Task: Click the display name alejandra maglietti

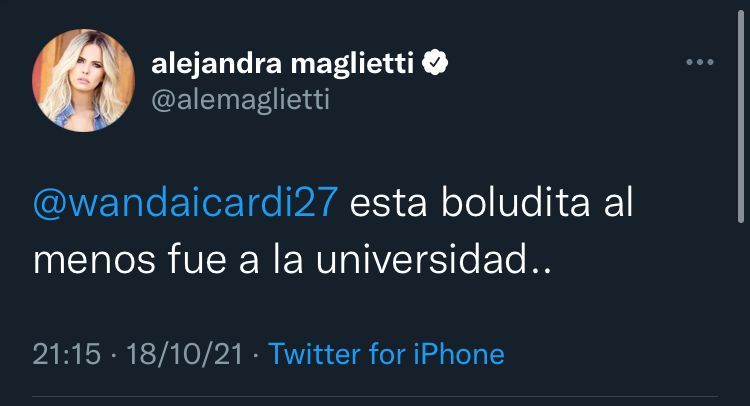Action: pos(285,65)
